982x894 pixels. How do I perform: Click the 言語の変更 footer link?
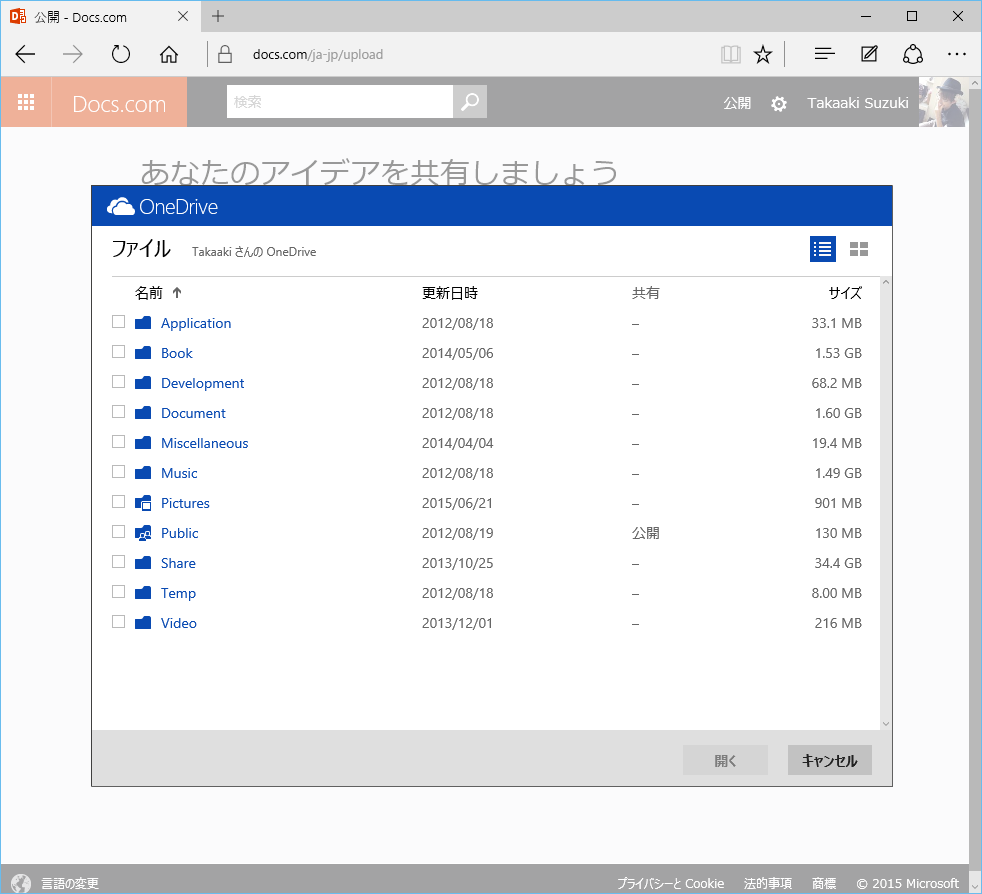pyautogui.click(x=70, y=883)
